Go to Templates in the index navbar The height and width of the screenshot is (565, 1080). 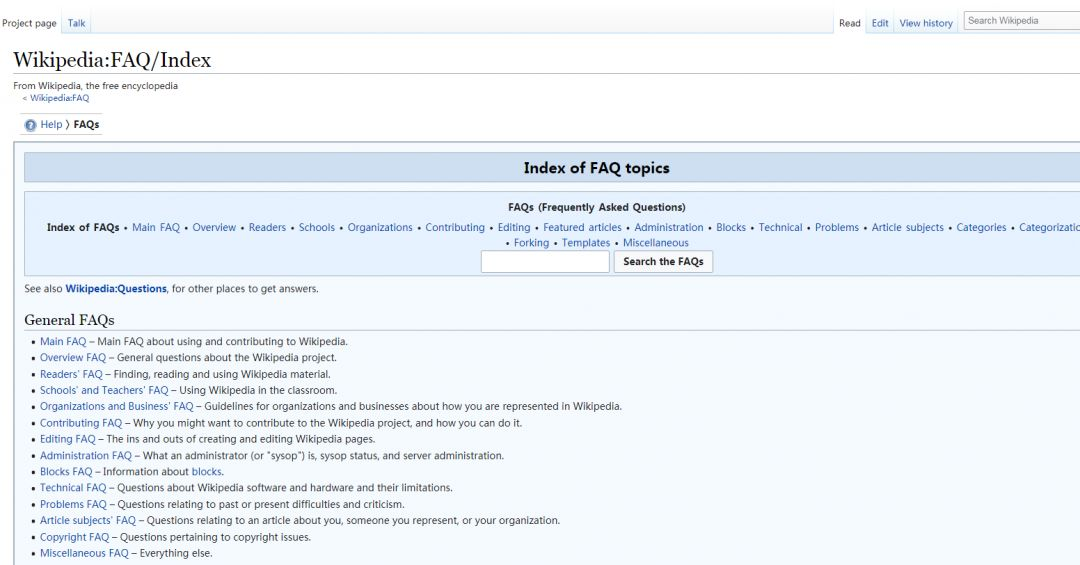(585, 243)
